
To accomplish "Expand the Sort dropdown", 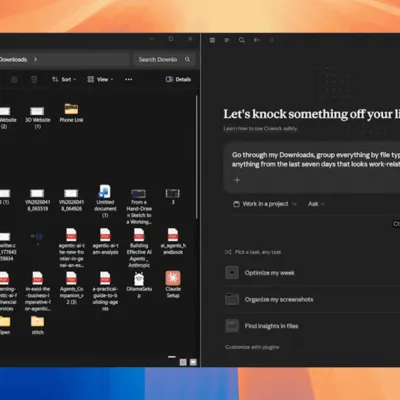I will click(64, 79).
